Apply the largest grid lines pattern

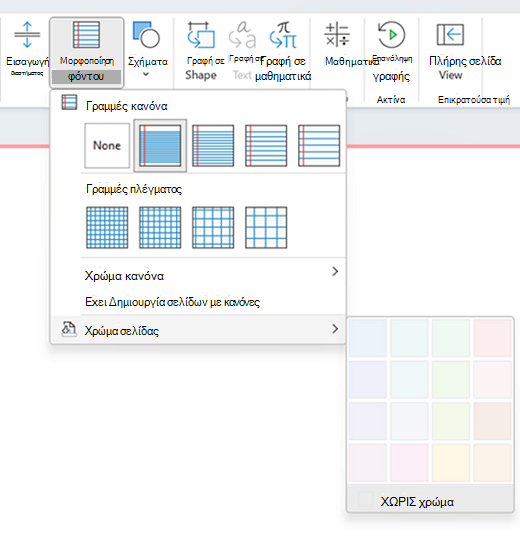tap(266, 227)
